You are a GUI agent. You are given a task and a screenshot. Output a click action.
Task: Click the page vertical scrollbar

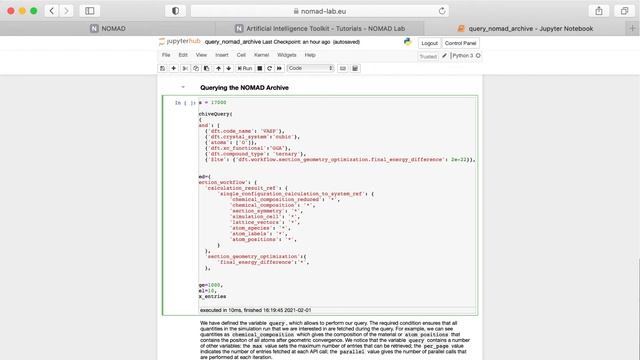(x=638, y=309)
